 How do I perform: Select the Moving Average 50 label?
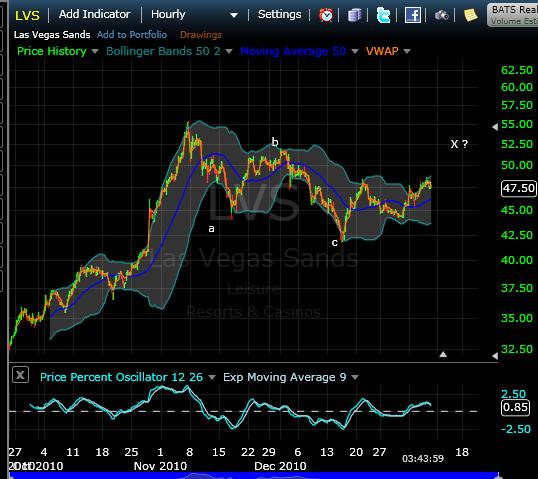(x=293, y=51)
